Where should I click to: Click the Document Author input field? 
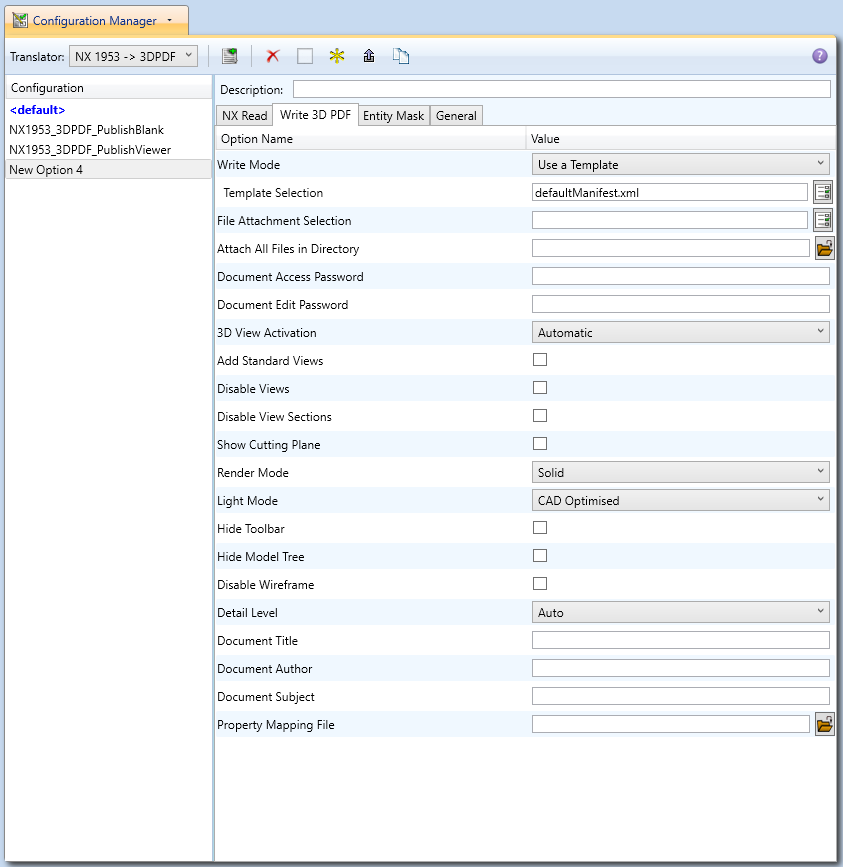click(x=680, y=668)
